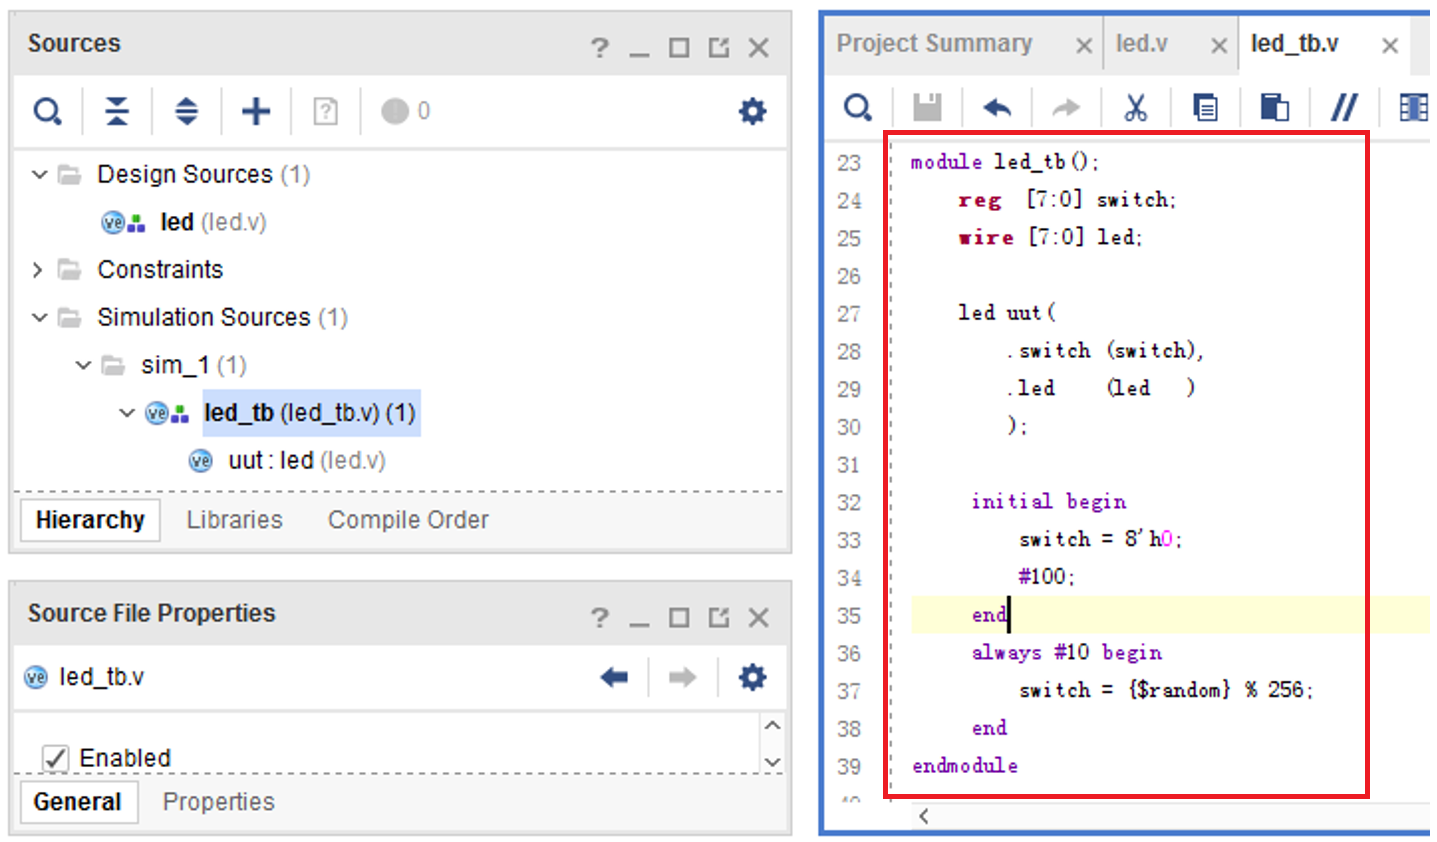This screenshot has width=1437, height=842.
Task: Click the Copy icon in editor toolbar
Action: (1205, 108)
